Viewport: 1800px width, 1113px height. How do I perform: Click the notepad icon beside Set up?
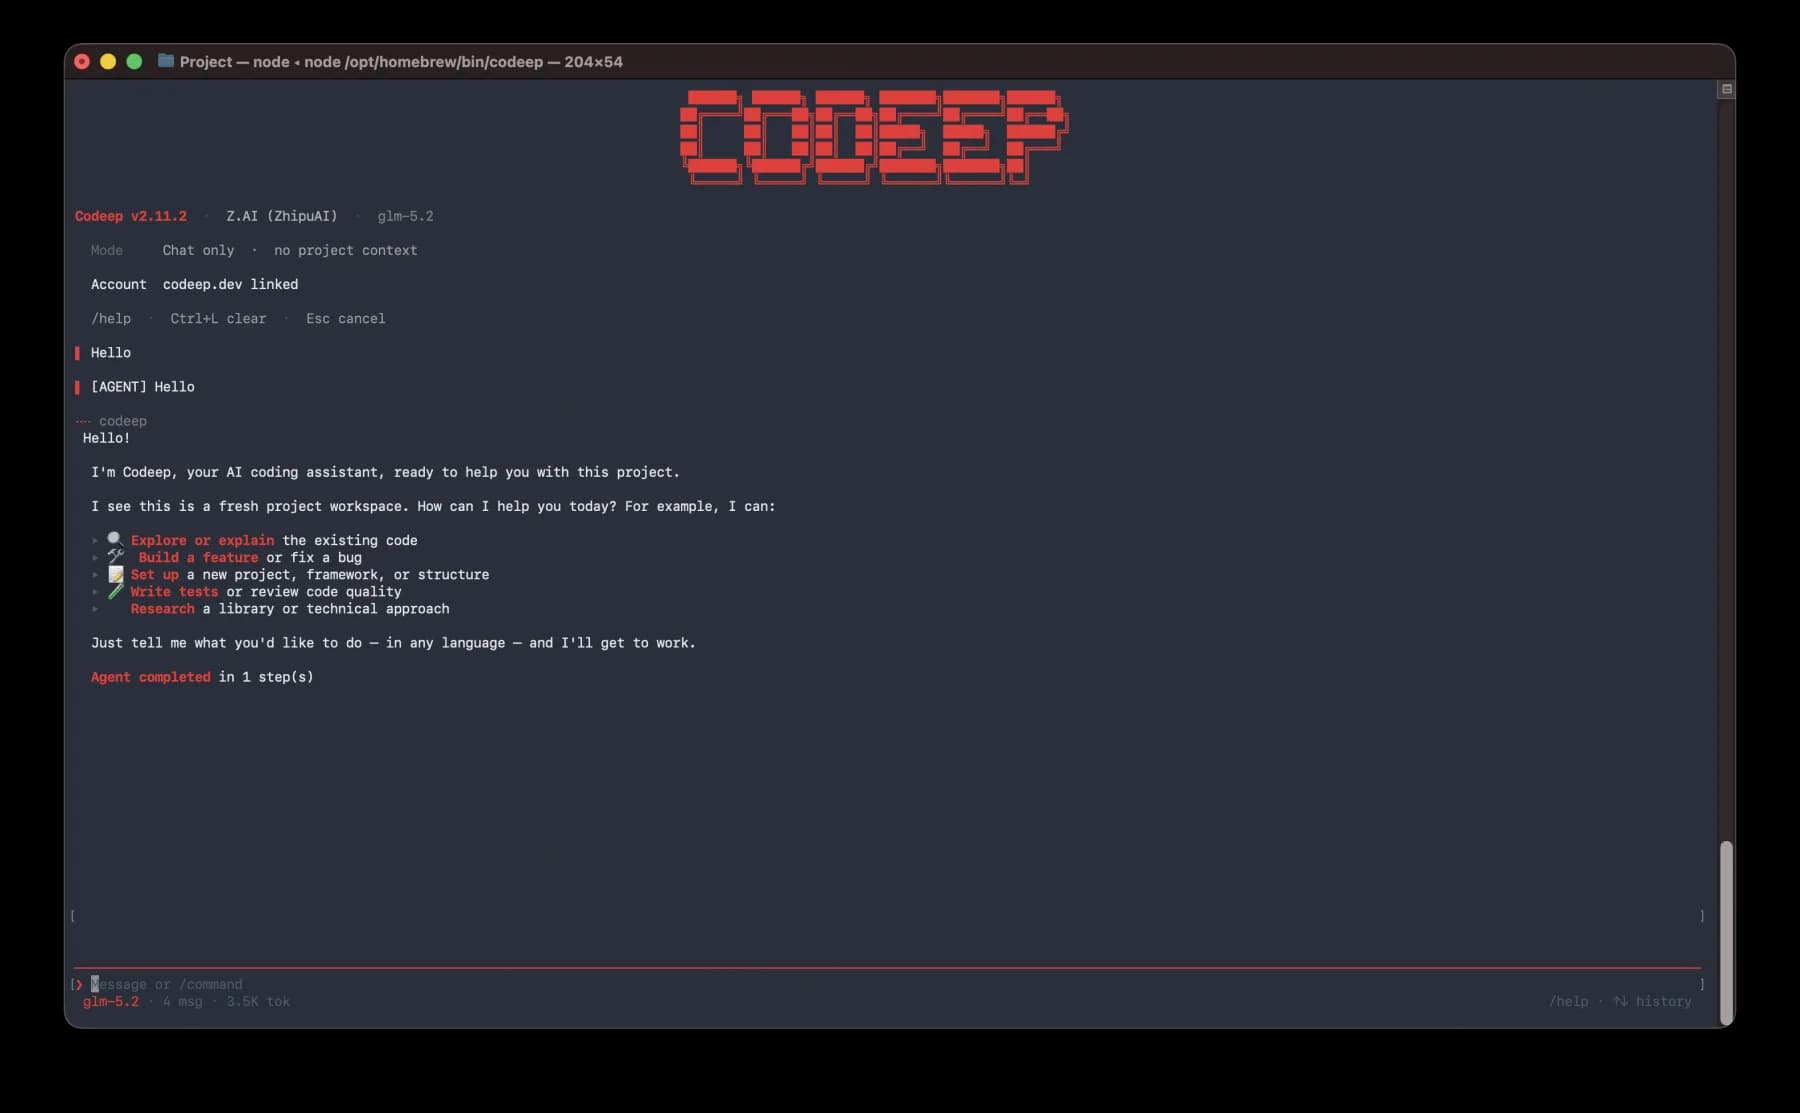pos(115,574)
